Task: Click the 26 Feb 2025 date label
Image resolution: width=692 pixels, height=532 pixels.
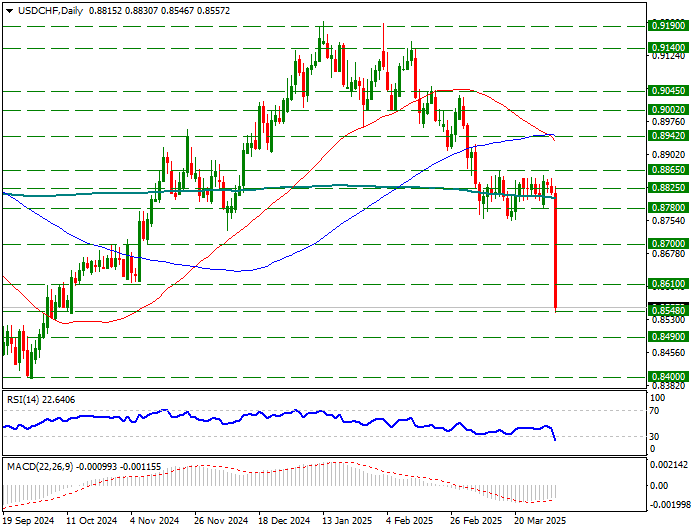Action: tap(477, 521)
